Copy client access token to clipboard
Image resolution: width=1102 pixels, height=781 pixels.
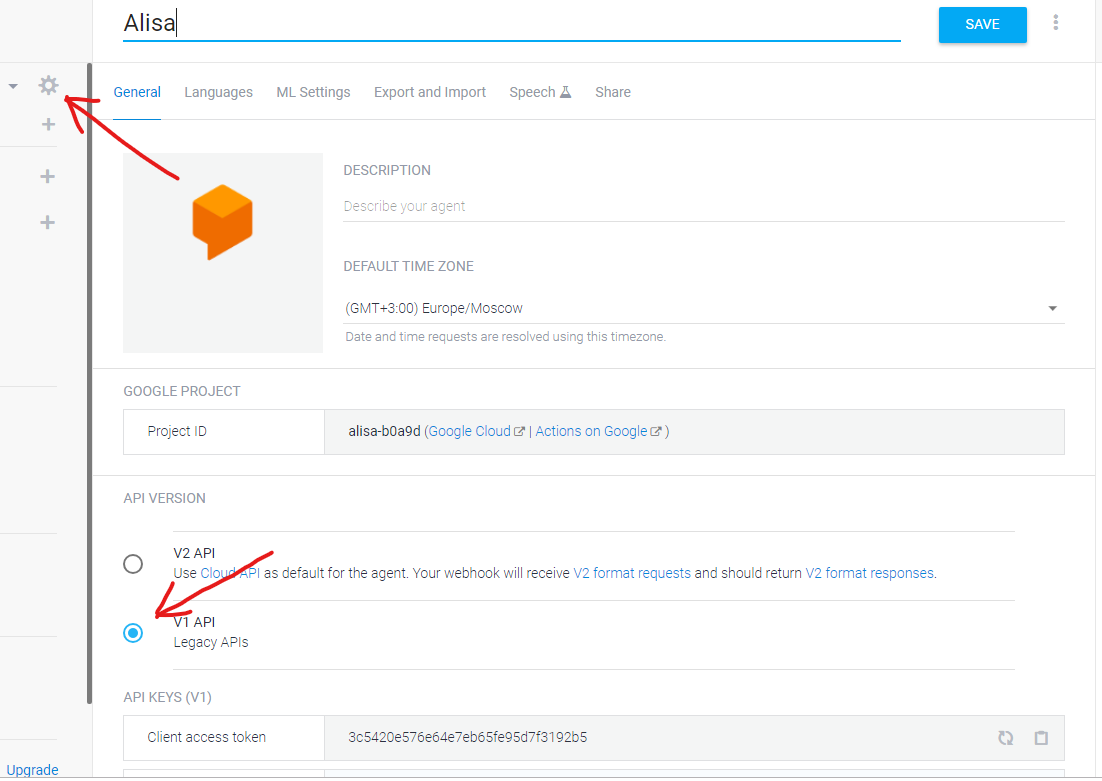[x=1041, y=738]
